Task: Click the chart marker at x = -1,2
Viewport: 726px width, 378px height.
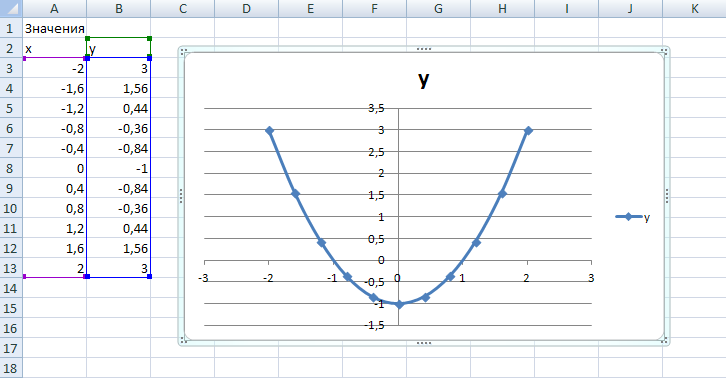Action: [321, 242]
